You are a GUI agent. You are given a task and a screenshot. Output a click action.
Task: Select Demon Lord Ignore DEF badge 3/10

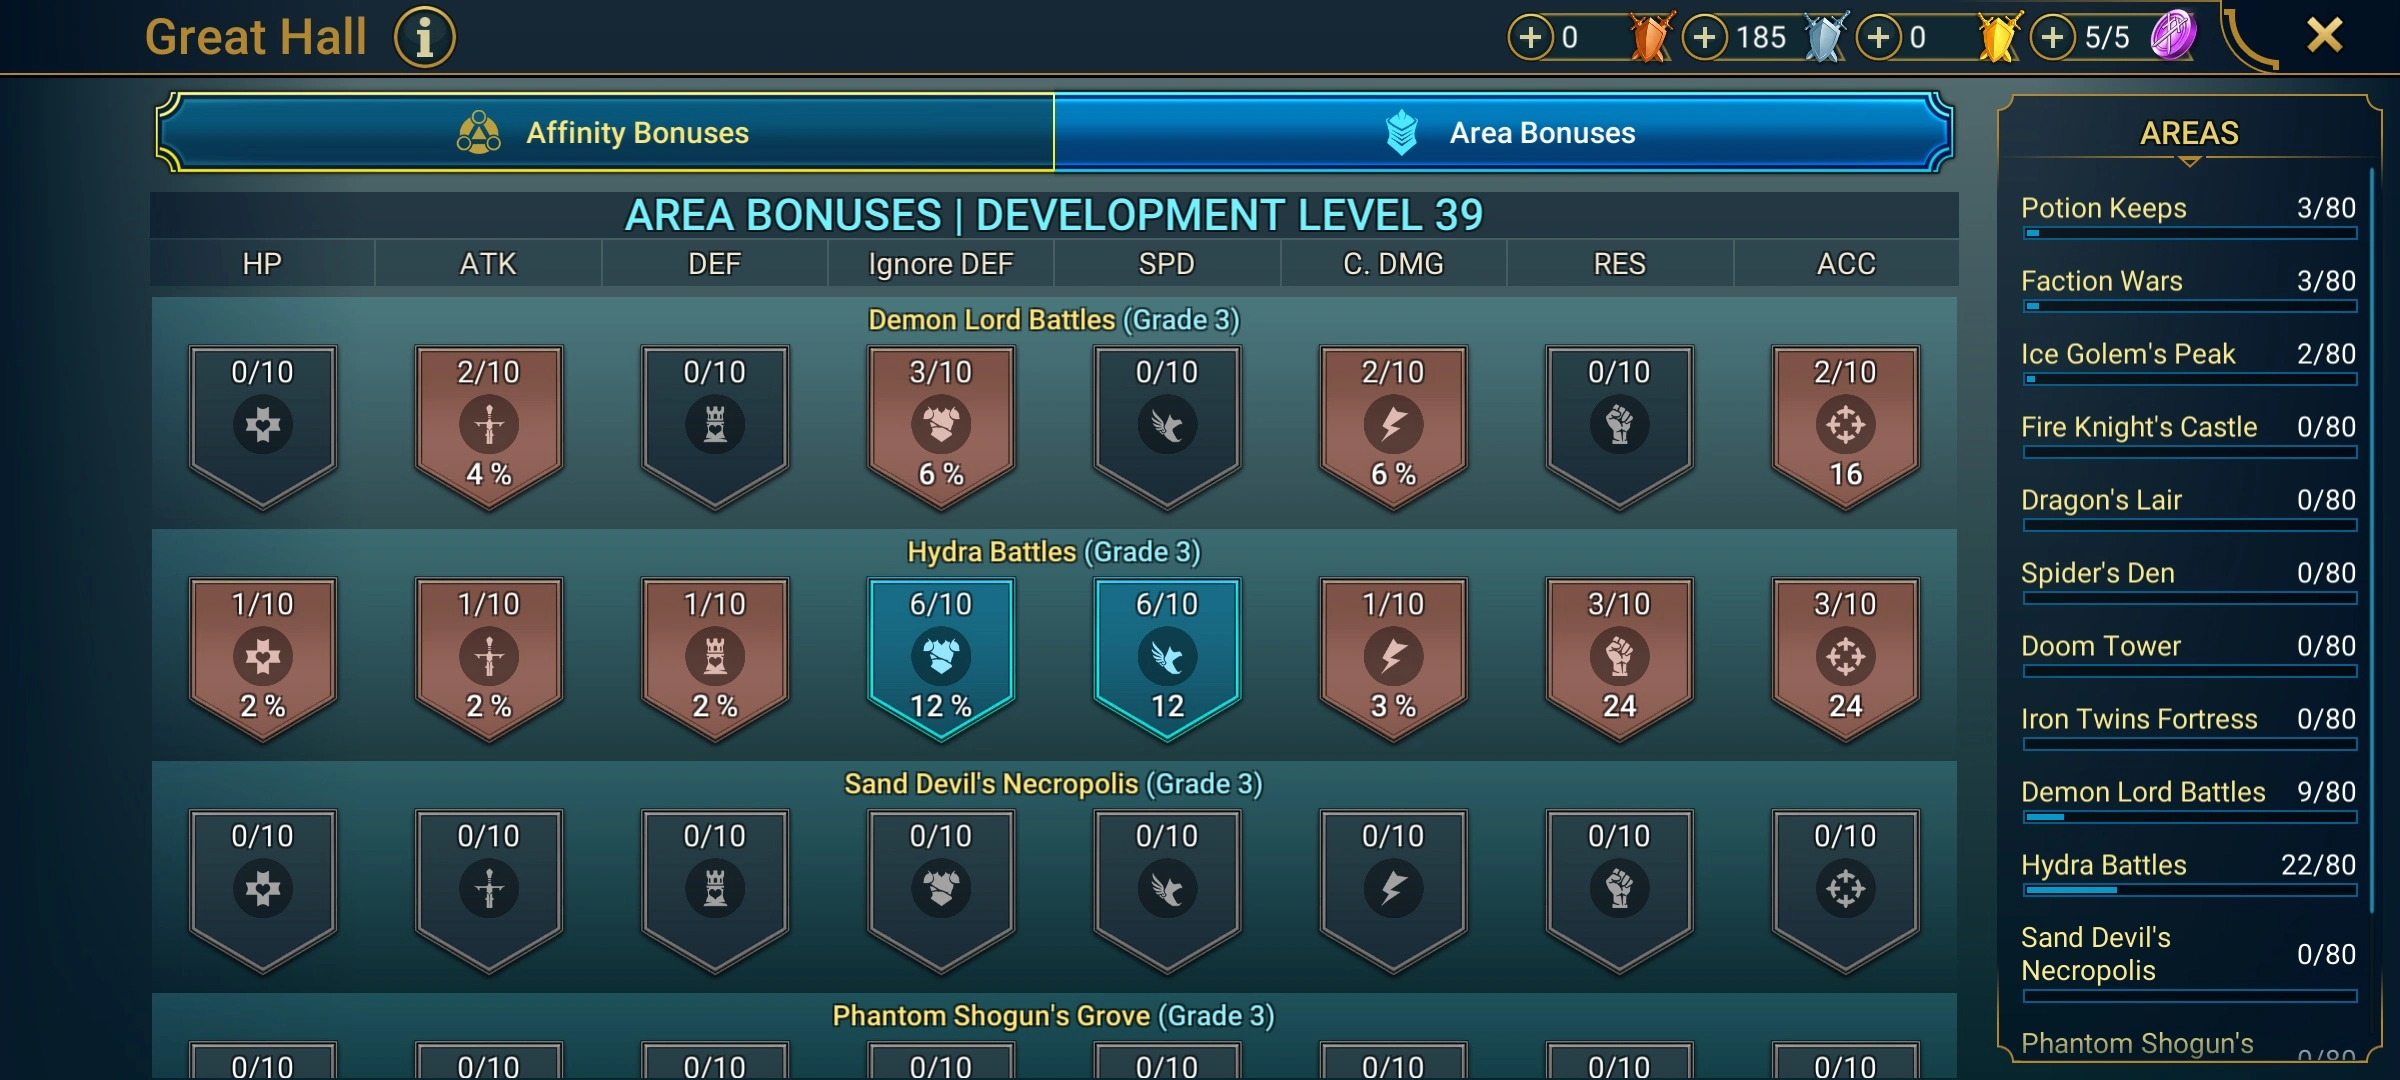pos(941,427)
